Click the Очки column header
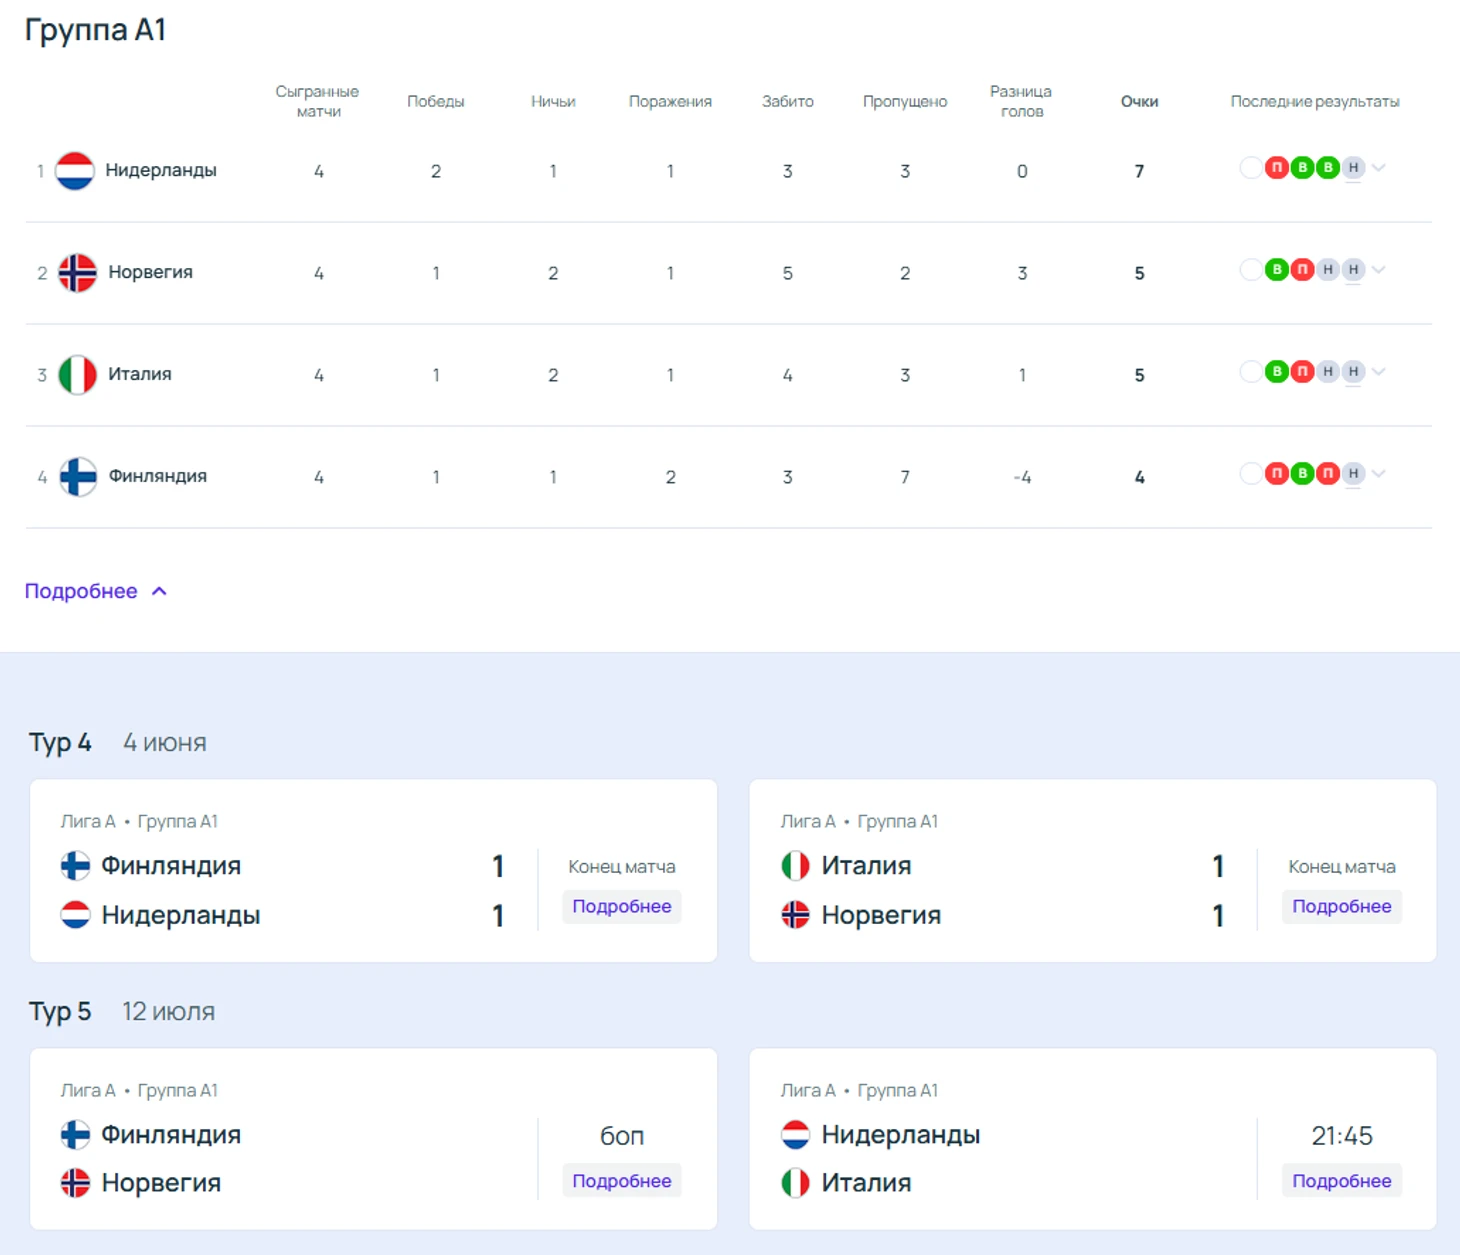1460x1255 pixels. pyautogui.click(x=1139, y=101)
